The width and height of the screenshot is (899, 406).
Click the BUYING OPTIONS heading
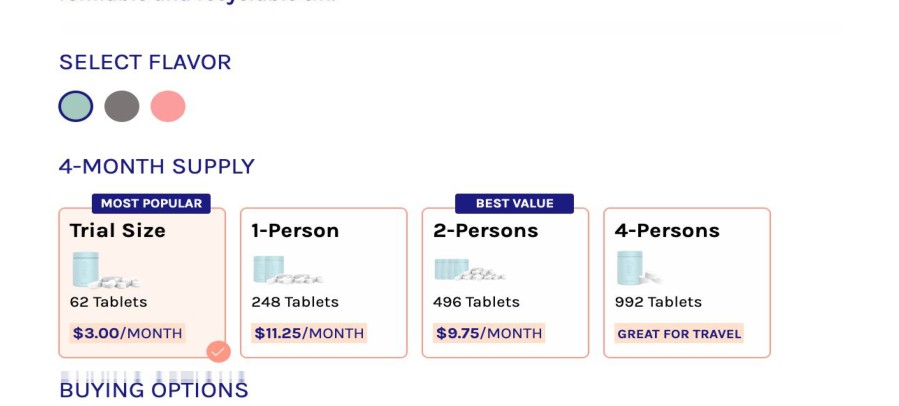154,390
